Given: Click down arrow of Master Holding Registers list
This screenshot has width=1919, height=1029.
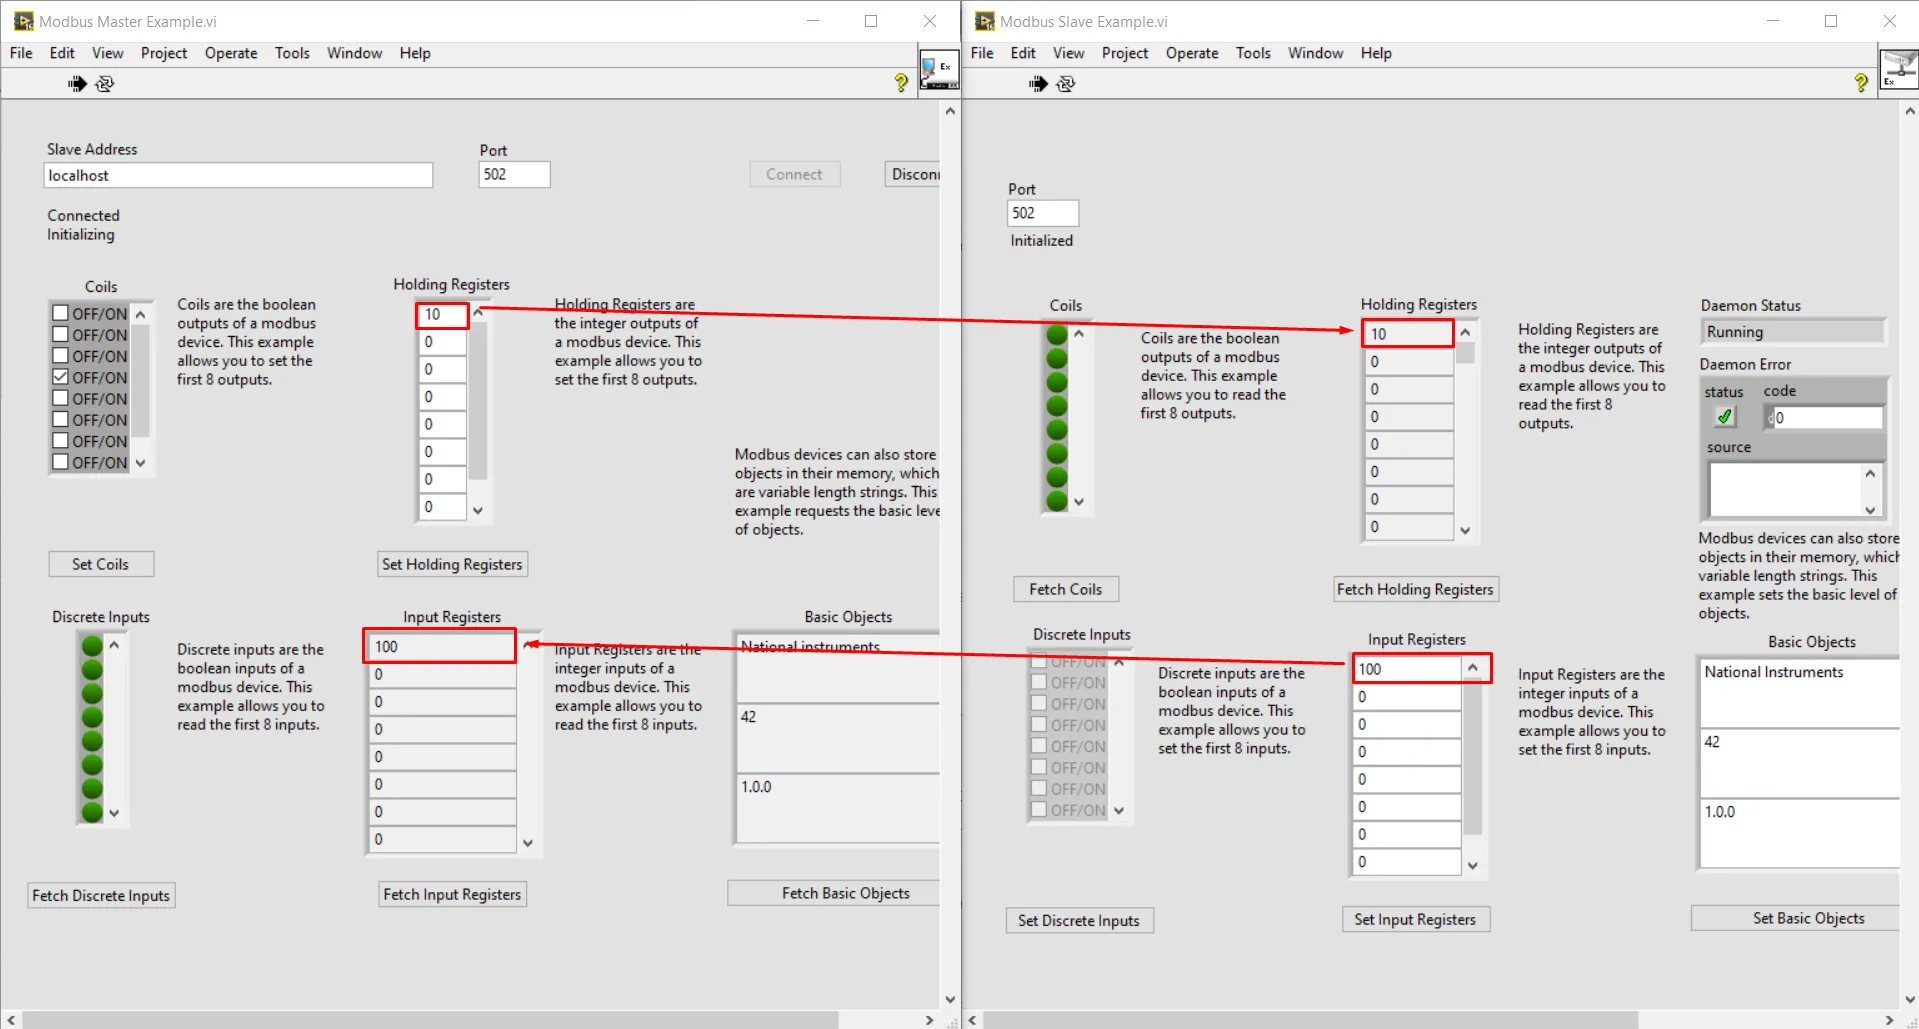Looking at the screenshot, I should click(478, 510).
